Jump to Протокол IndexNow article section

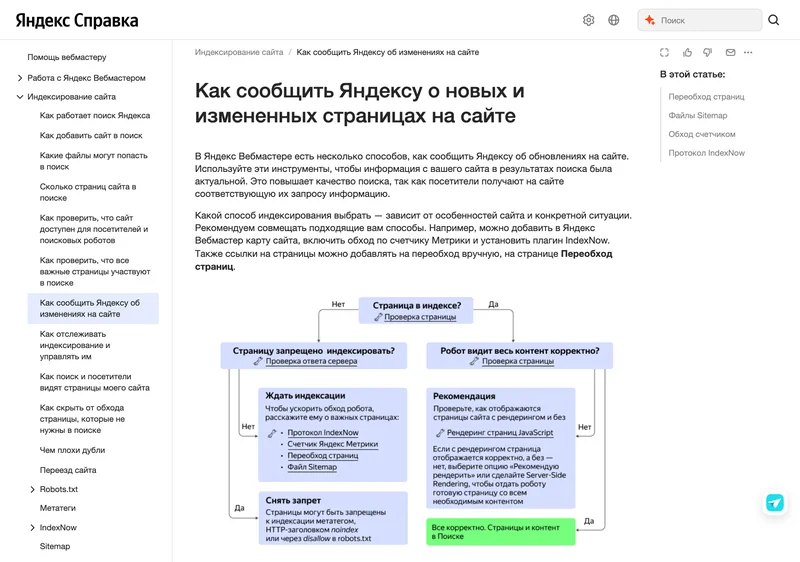click(706, 152)
